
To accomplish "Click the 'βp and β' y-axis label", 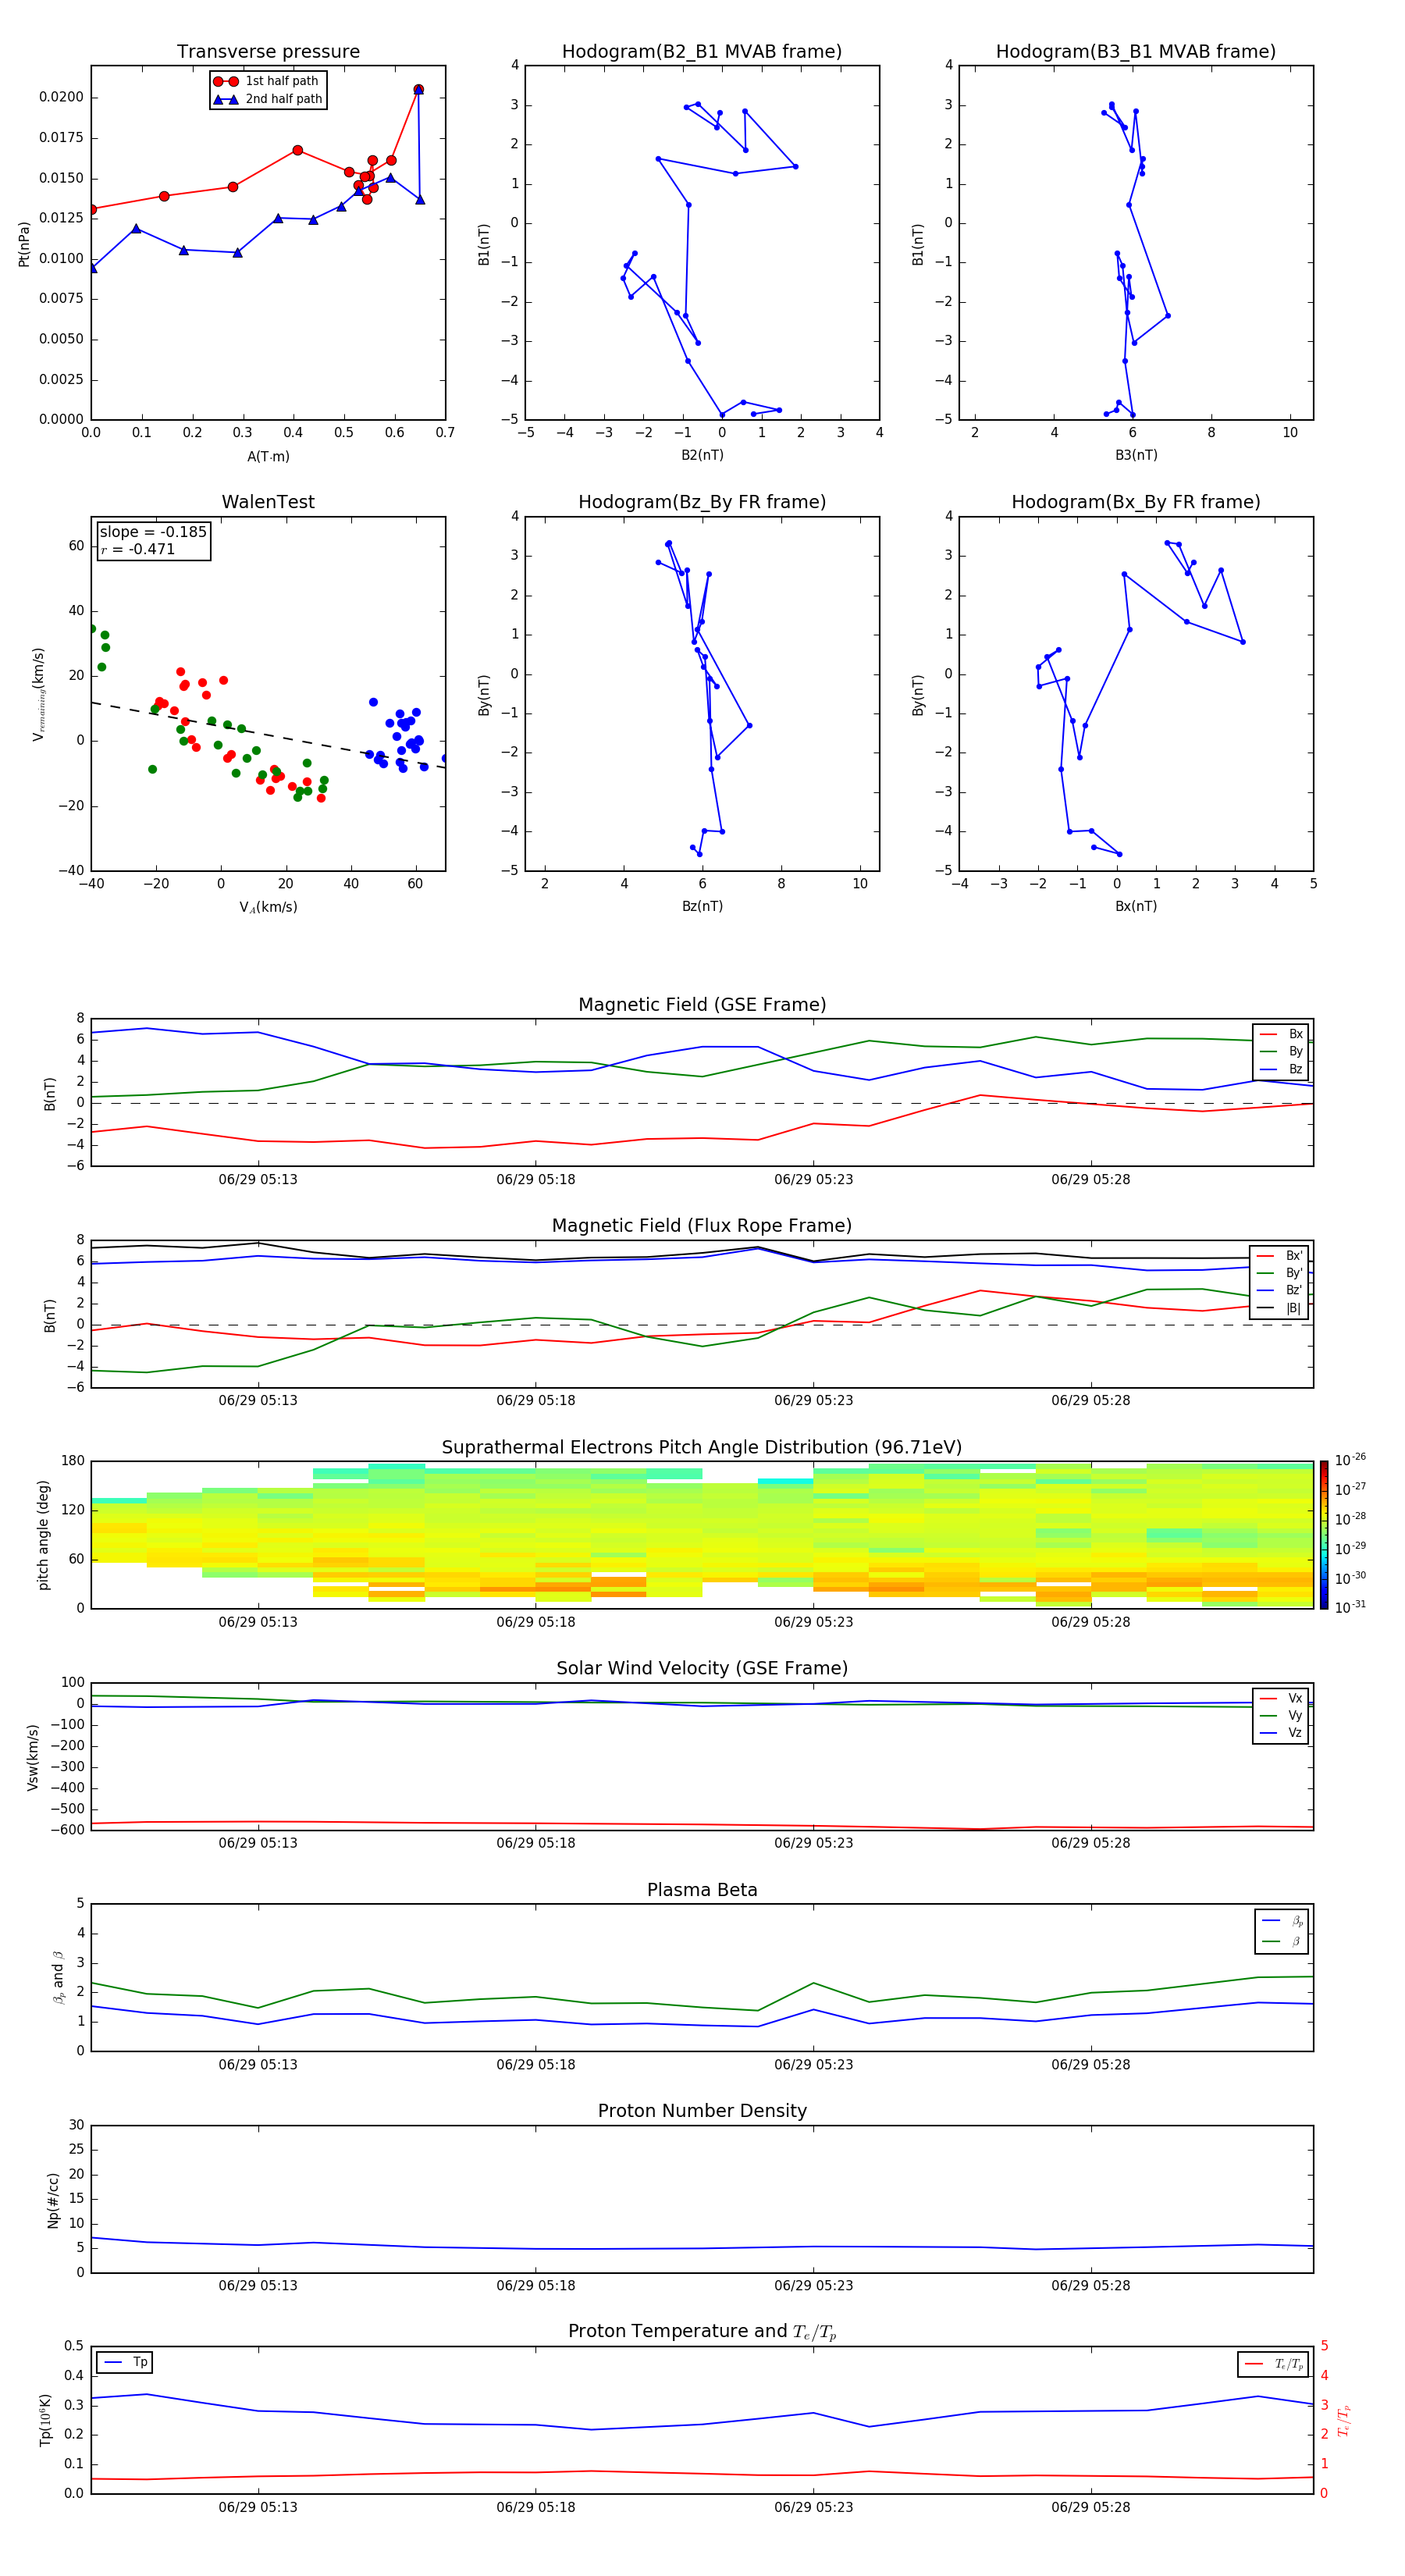I will tap(58, 1977).
